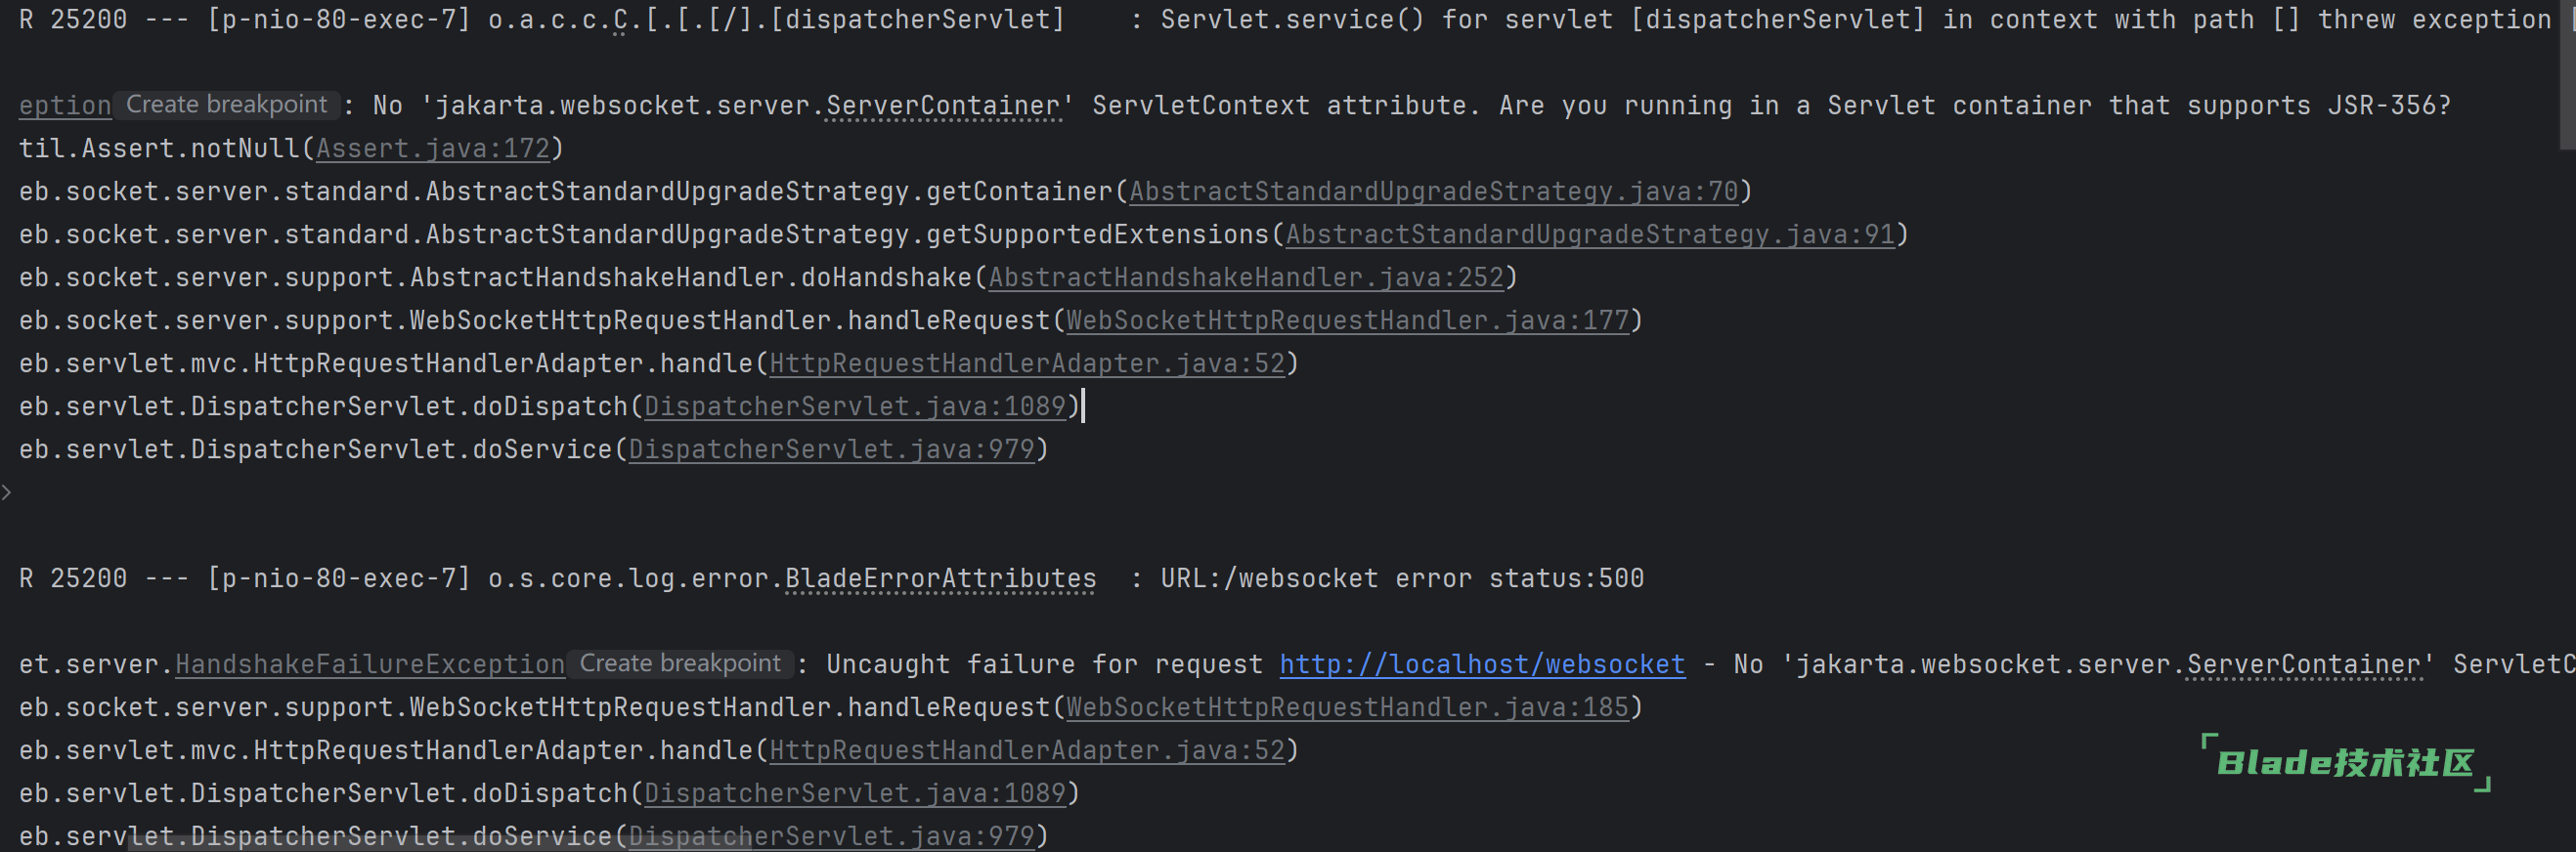Click the first Create breakpoint button

226,105
